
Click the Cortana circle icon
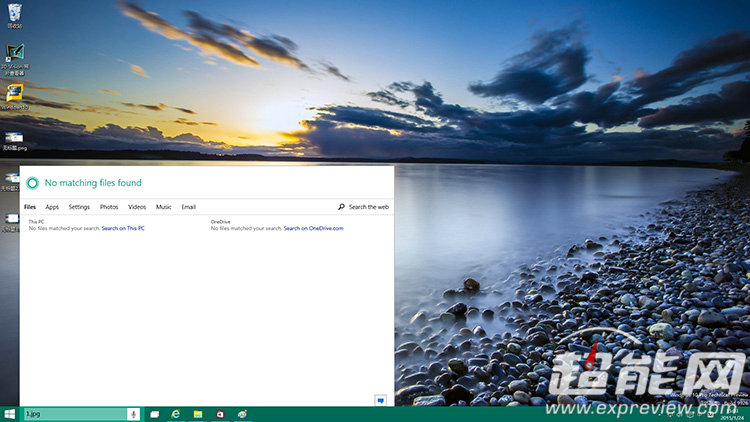coord(33,183)
